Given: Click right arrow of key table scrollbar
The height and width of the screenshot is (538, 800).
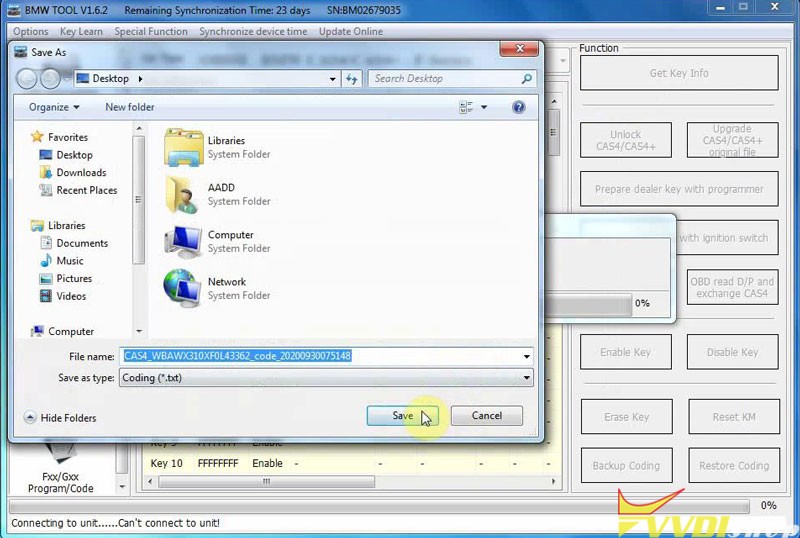Looking at the screenshot, I should click(553, 481).
